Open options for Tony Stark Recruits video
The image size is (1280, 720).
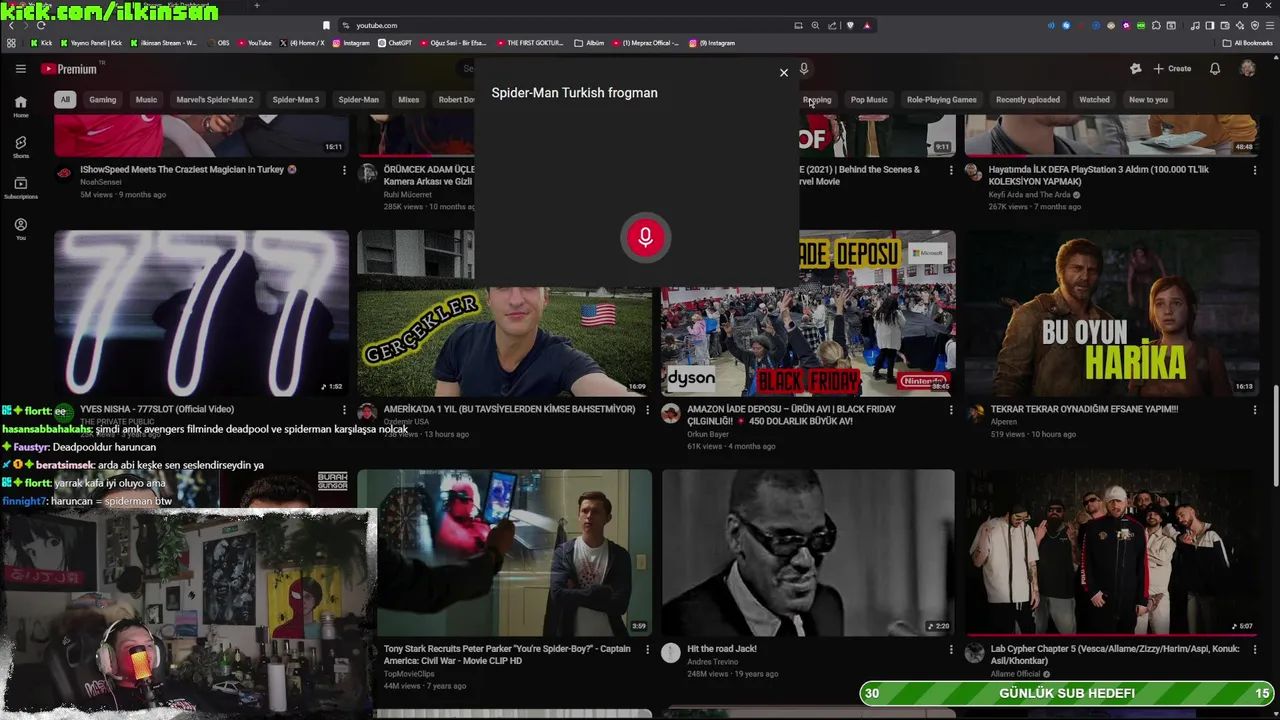point(648,650)
